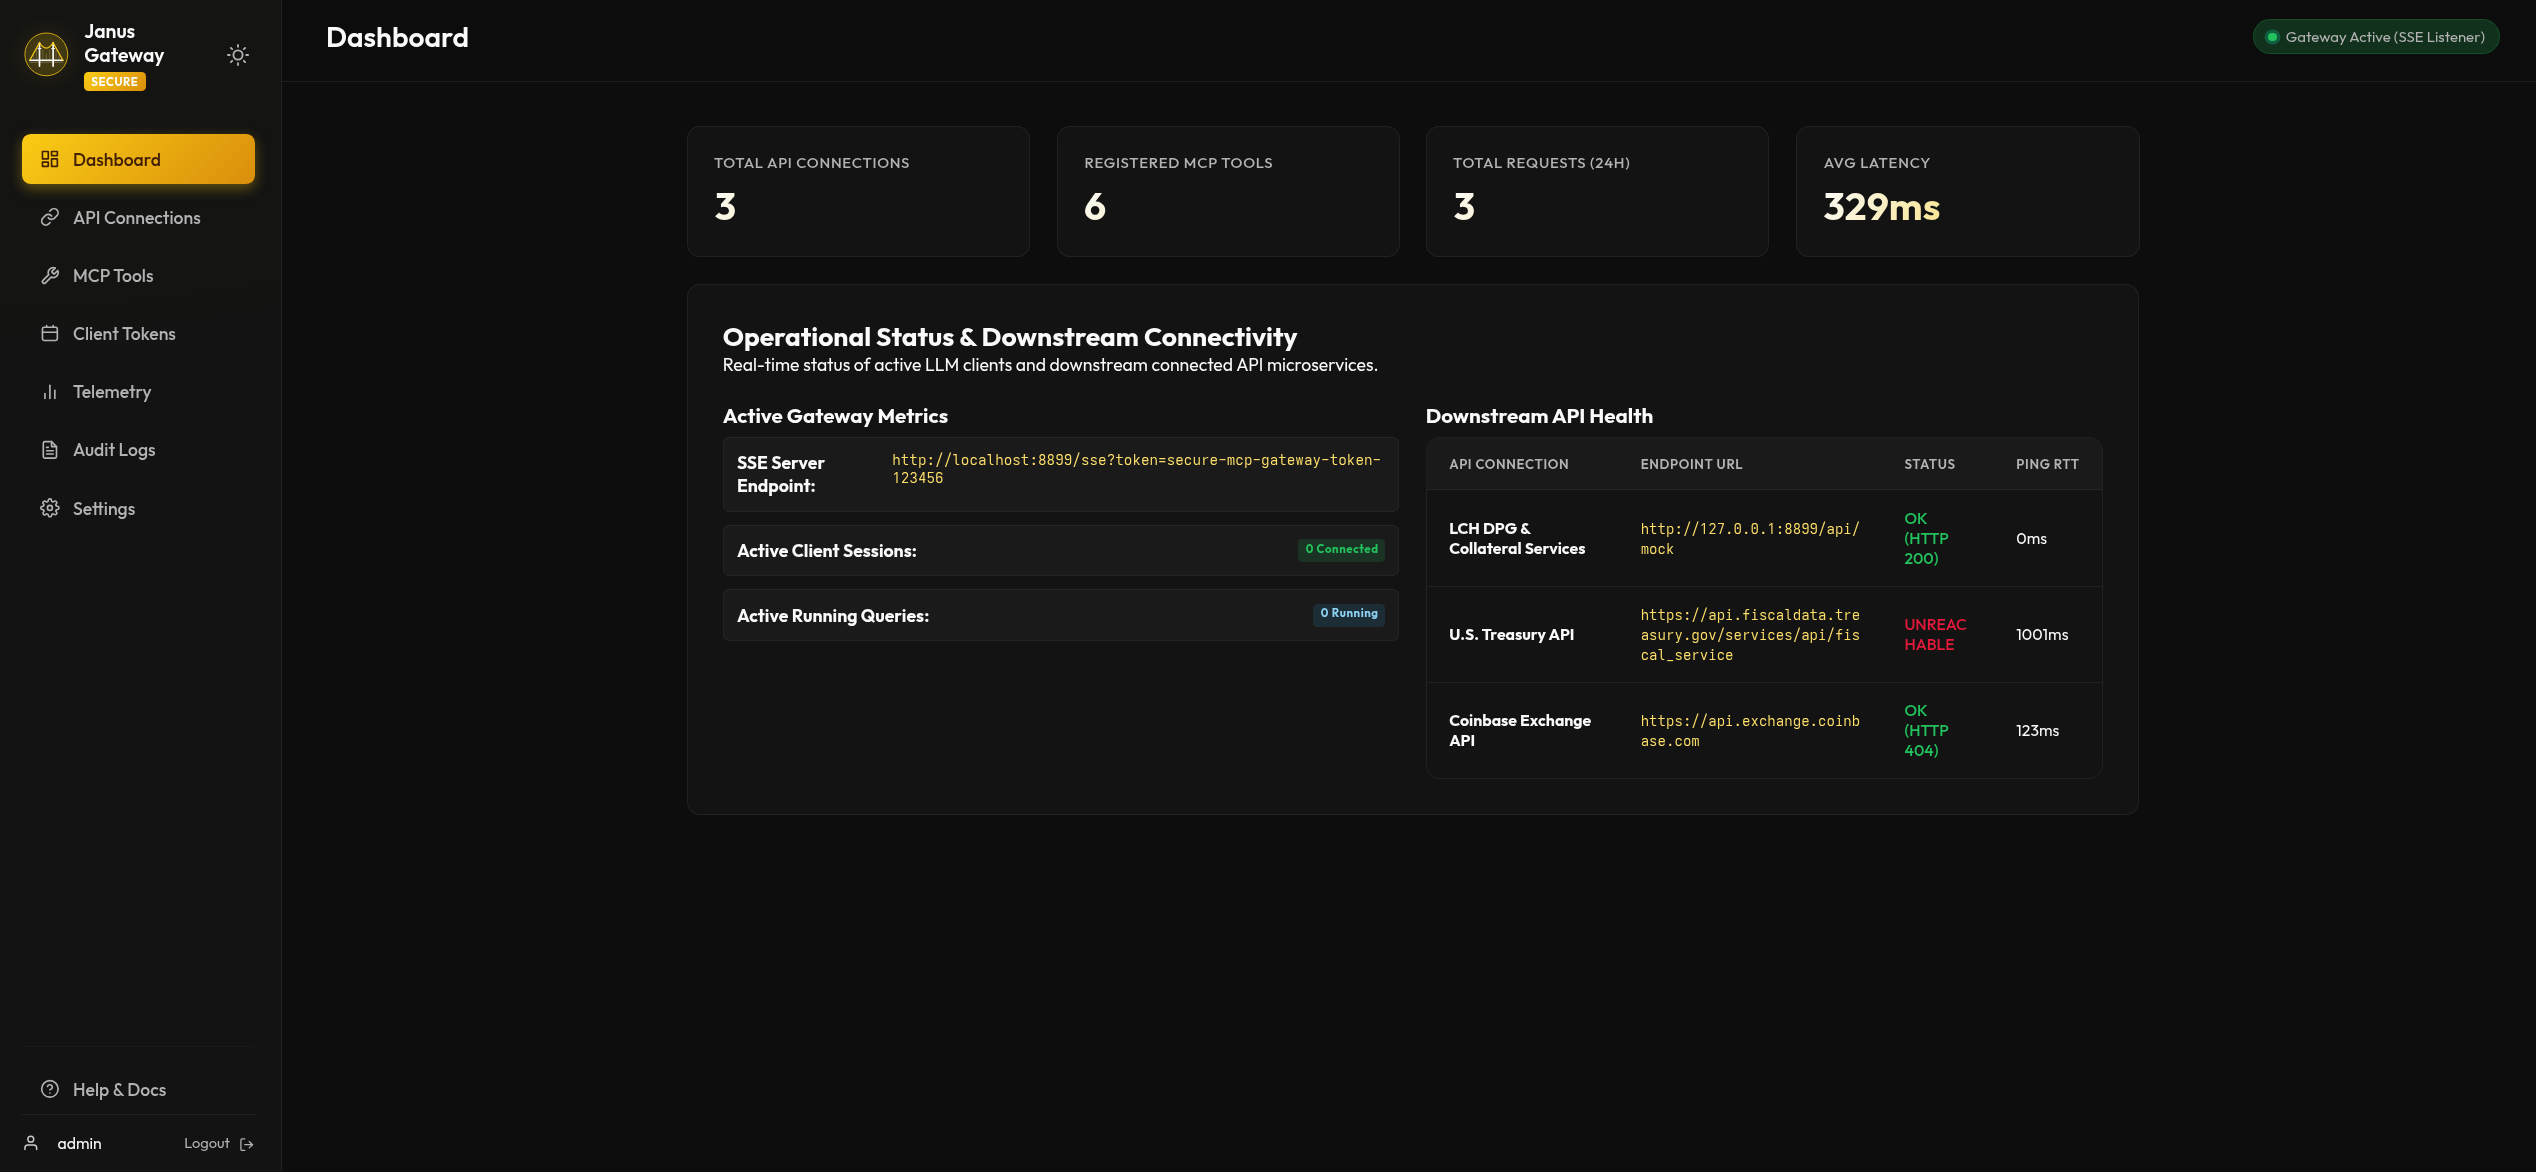
Task: Open Help & Docs link
Action: pos(138,1089)
